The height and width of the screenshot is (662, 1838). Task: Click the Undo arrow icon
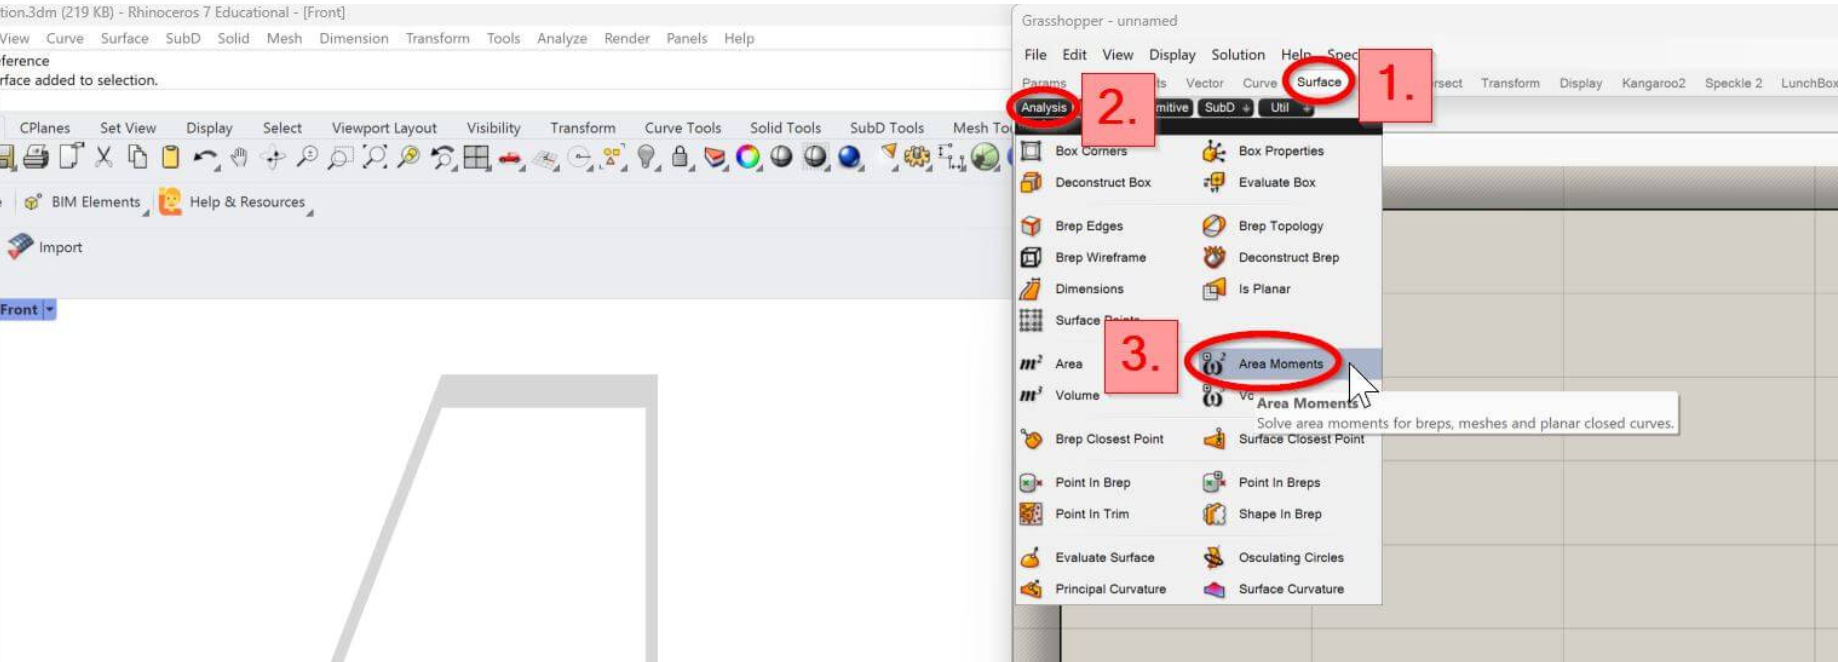coord(205,157)
